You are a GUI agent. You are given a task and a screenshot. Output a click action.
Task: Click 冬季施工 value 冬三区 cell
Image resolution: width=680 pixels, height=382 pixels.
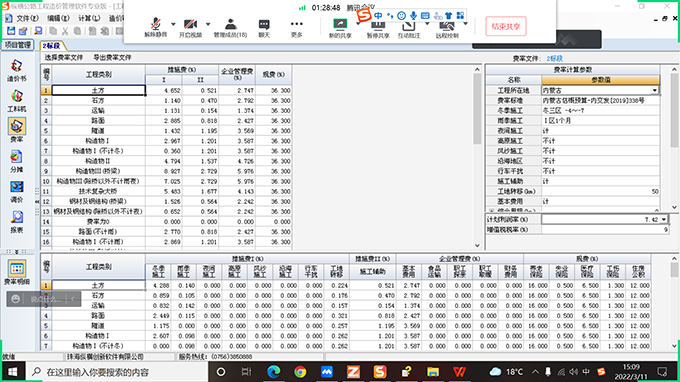click(x=601, y=111)
